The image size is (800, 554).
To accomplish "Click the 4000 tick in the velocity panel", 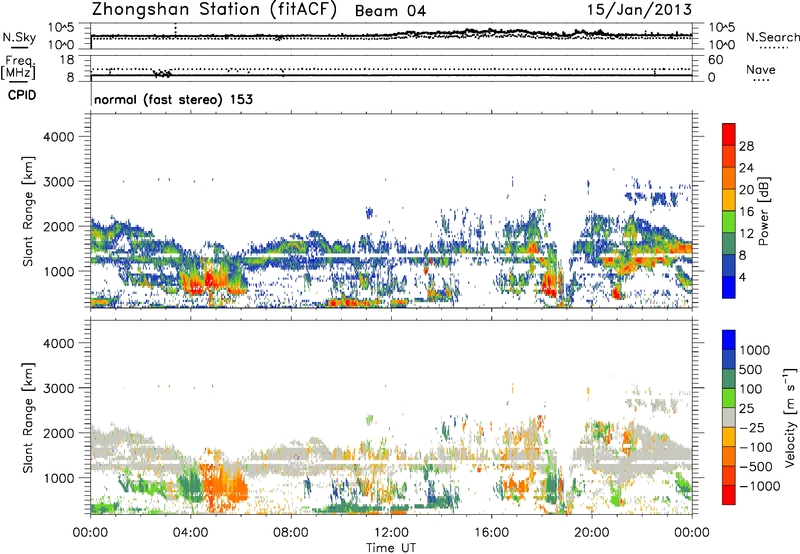I will (59, 343).
